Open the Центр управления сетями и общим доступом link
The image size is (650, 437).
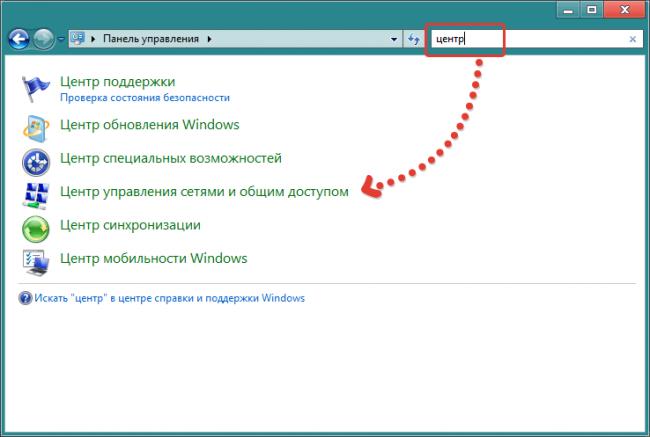click(204, 191)
